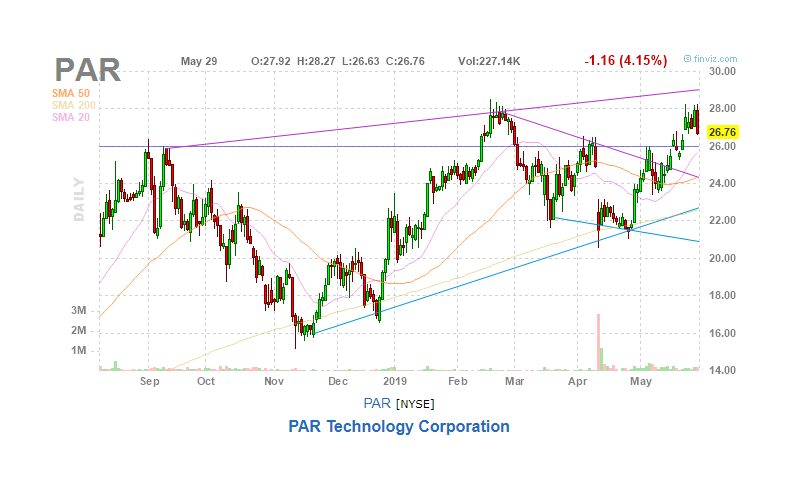Click the May 29 date label
This screenshot has width=798, height=490.
pyautogui.click(x=199, y=62)
